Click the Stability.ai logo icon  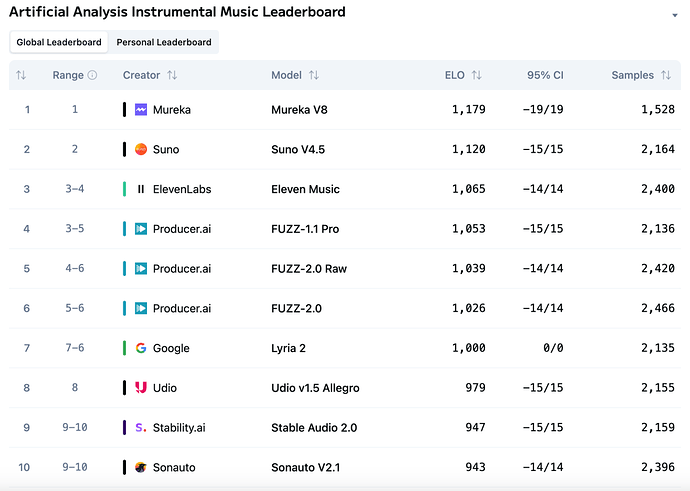click(x=141, y=428)
